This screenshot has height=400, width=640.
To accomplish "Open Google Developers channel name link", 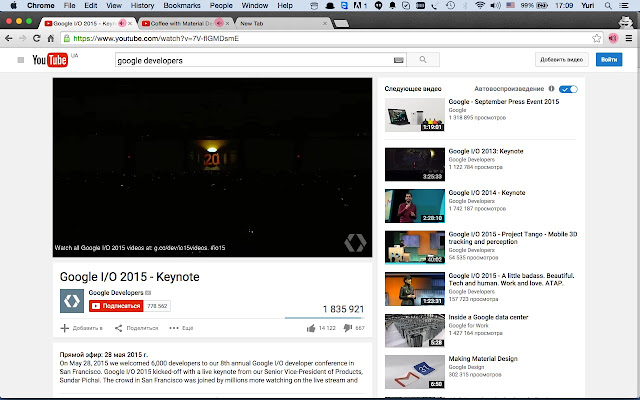I will click(x=116, y=293).
